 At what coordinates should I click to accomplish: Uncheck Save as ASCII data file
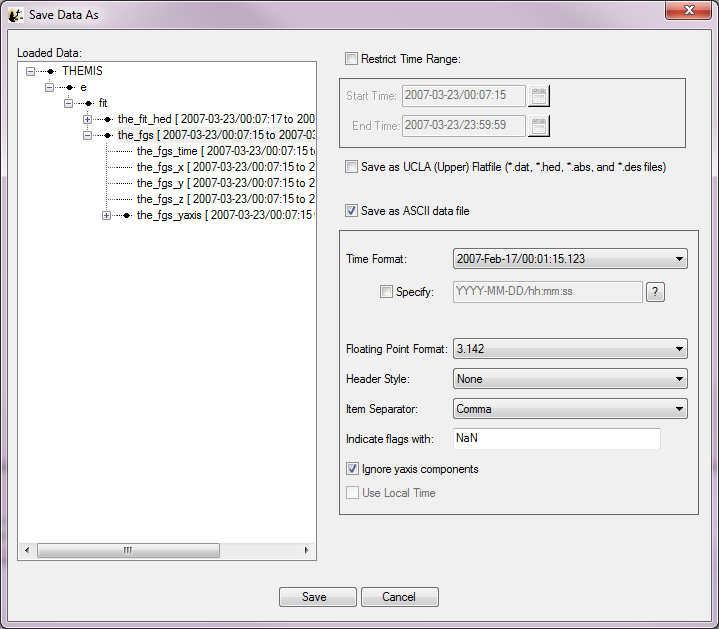click(351, 211)
